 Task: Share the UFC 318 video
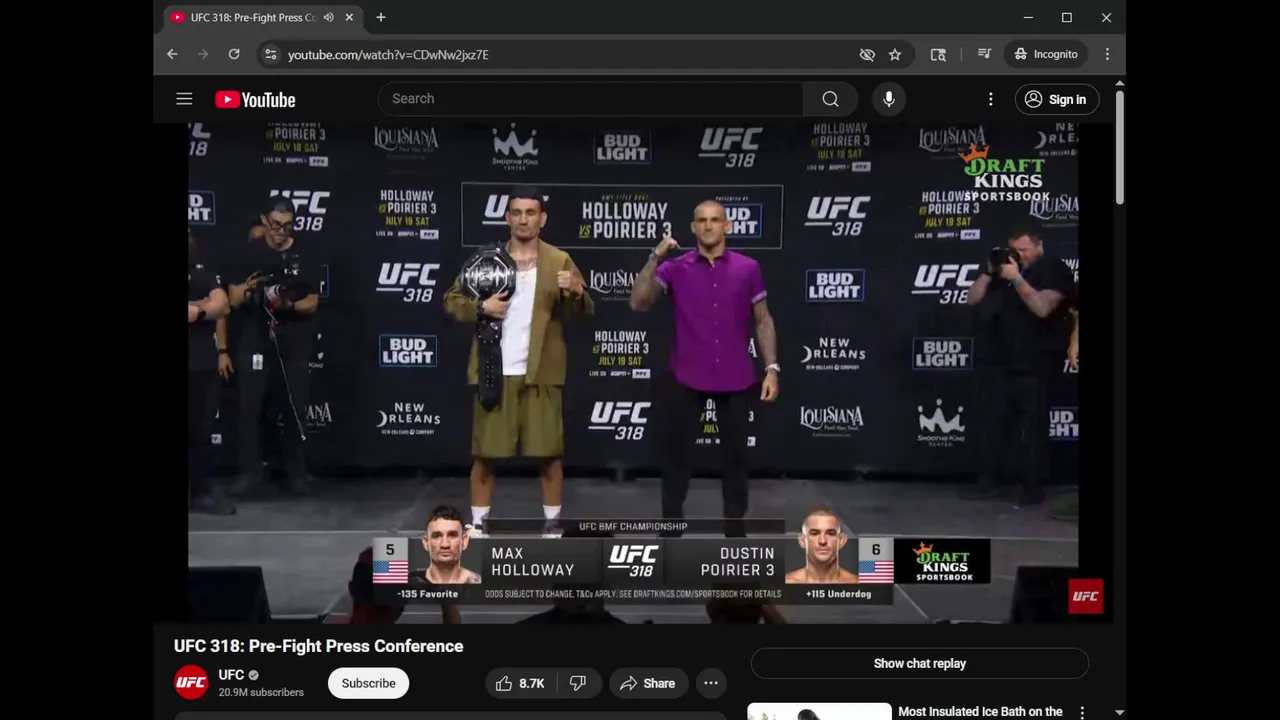pyautogui.click(x=648, y=683)
